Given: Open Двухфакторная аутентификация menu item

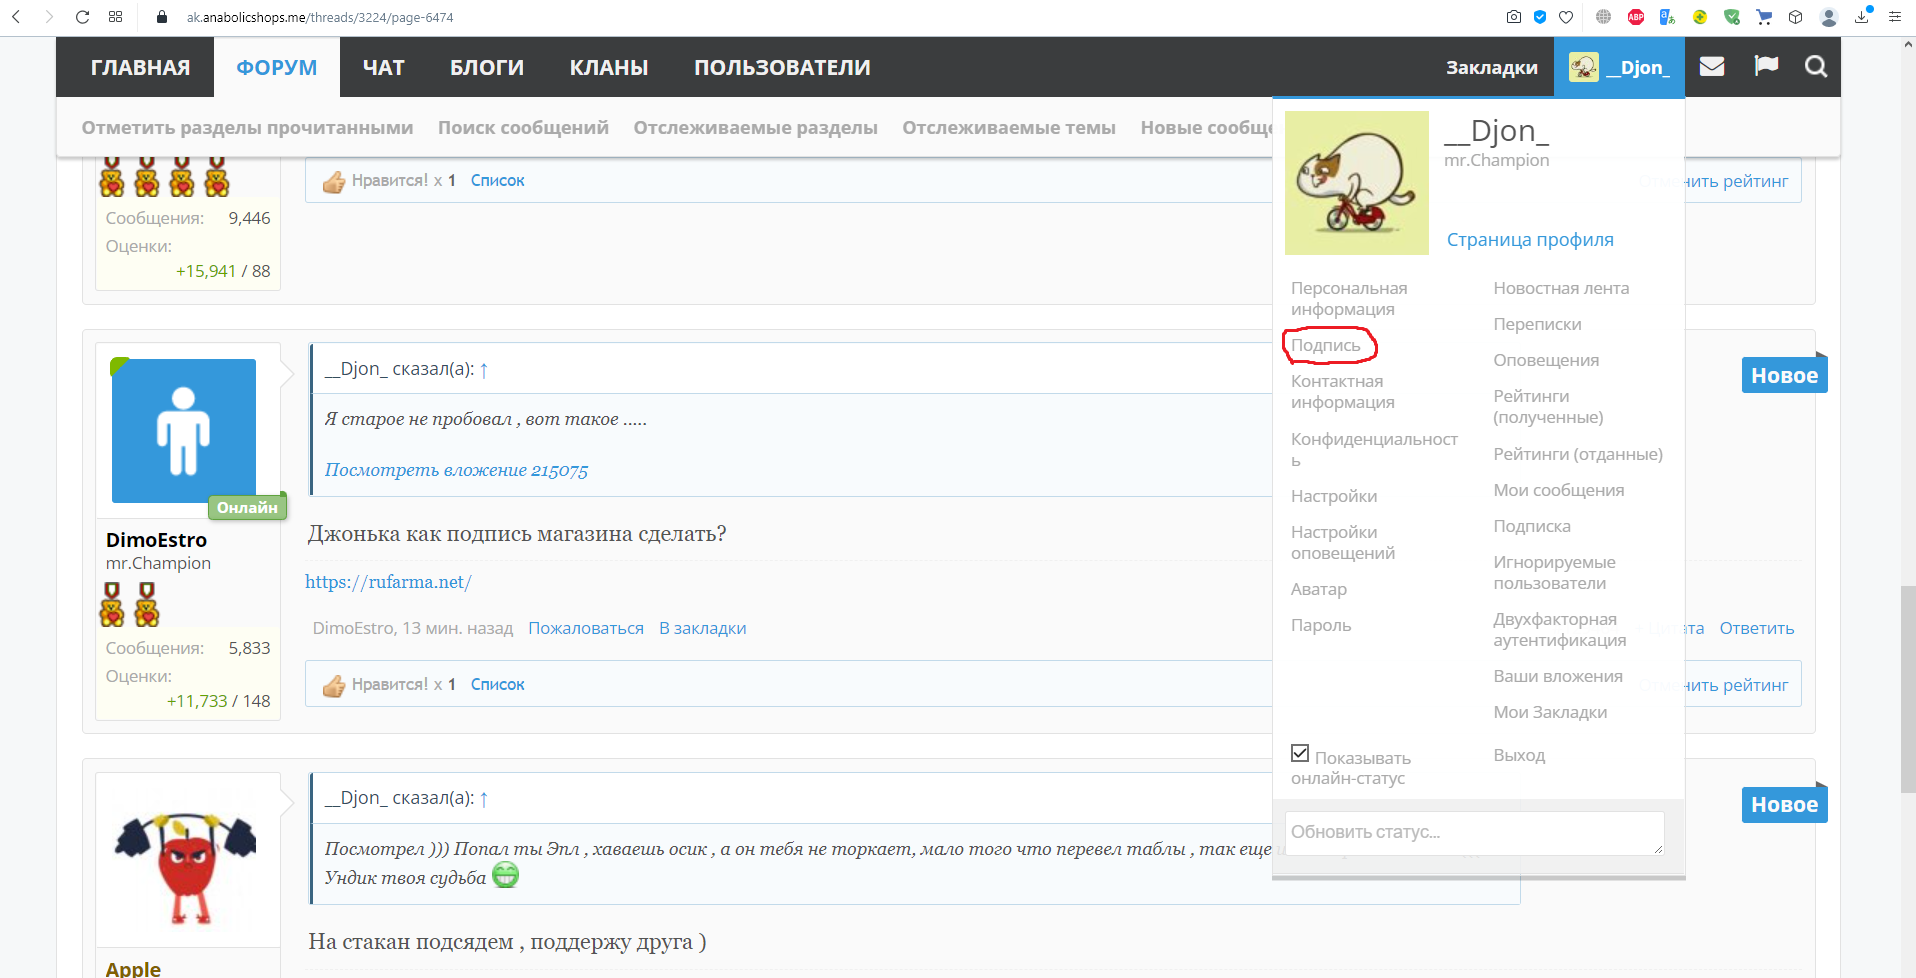Looking at the screenshot, I should [x=1560, y=630].
